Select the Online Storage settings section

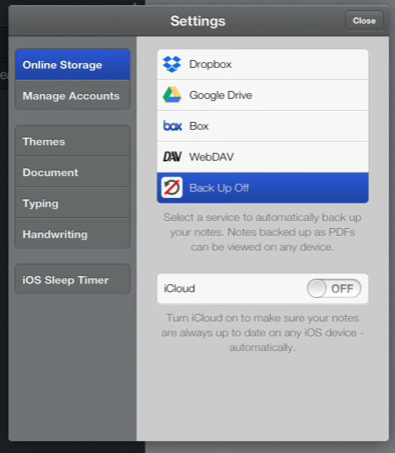(x=73, y=65)
